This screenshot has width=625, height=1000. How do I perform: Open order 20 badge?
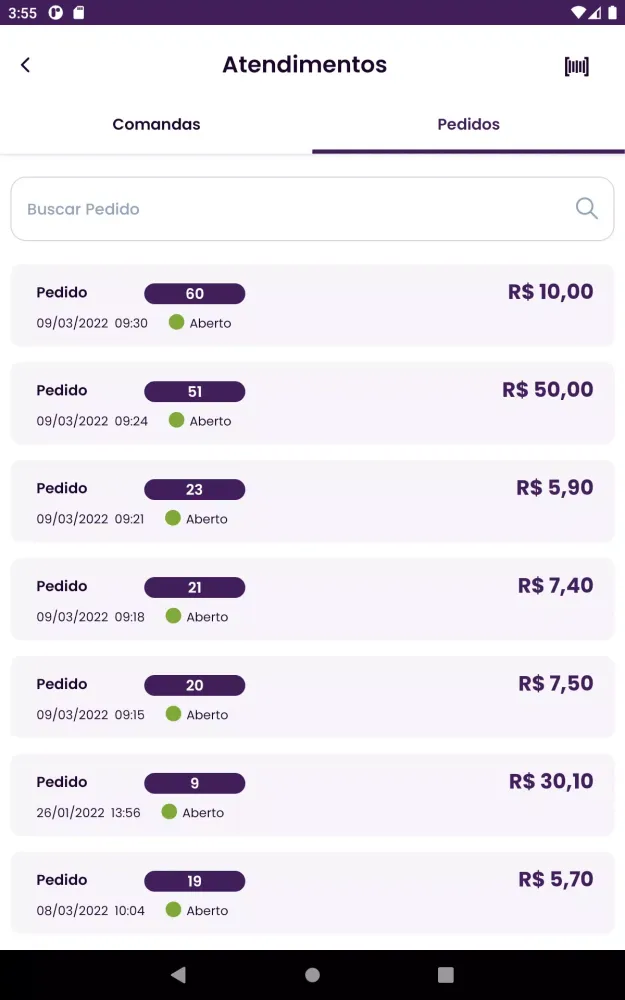[x=195, y=685]
